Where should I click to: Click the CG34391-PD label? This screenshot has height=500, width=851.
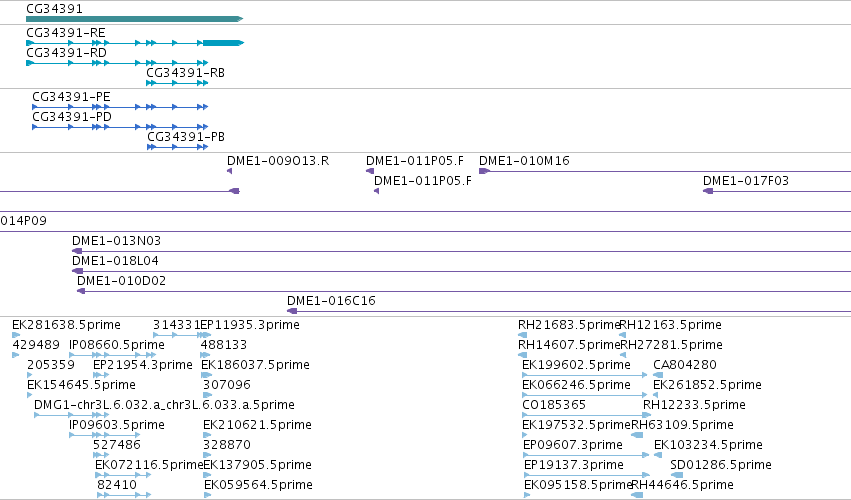(72, 117)
